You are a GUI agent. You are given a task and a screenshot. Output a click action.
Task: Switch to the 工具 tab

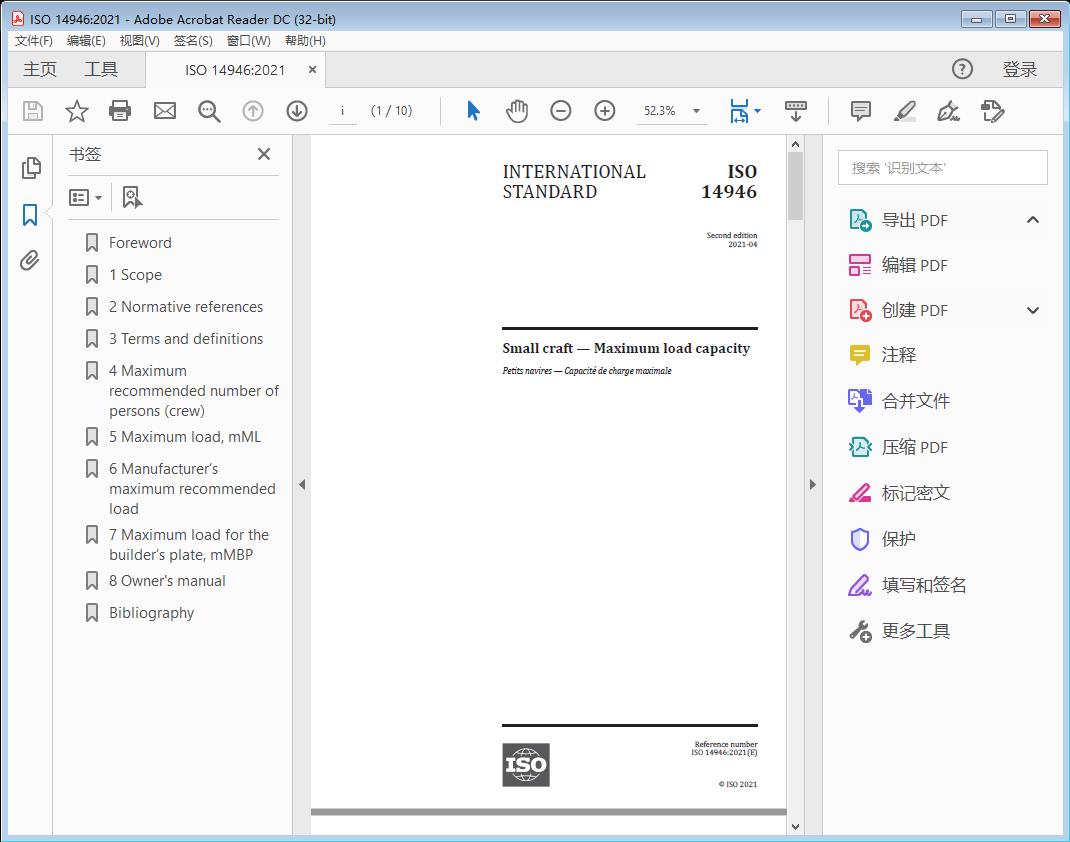pos(101,69)
